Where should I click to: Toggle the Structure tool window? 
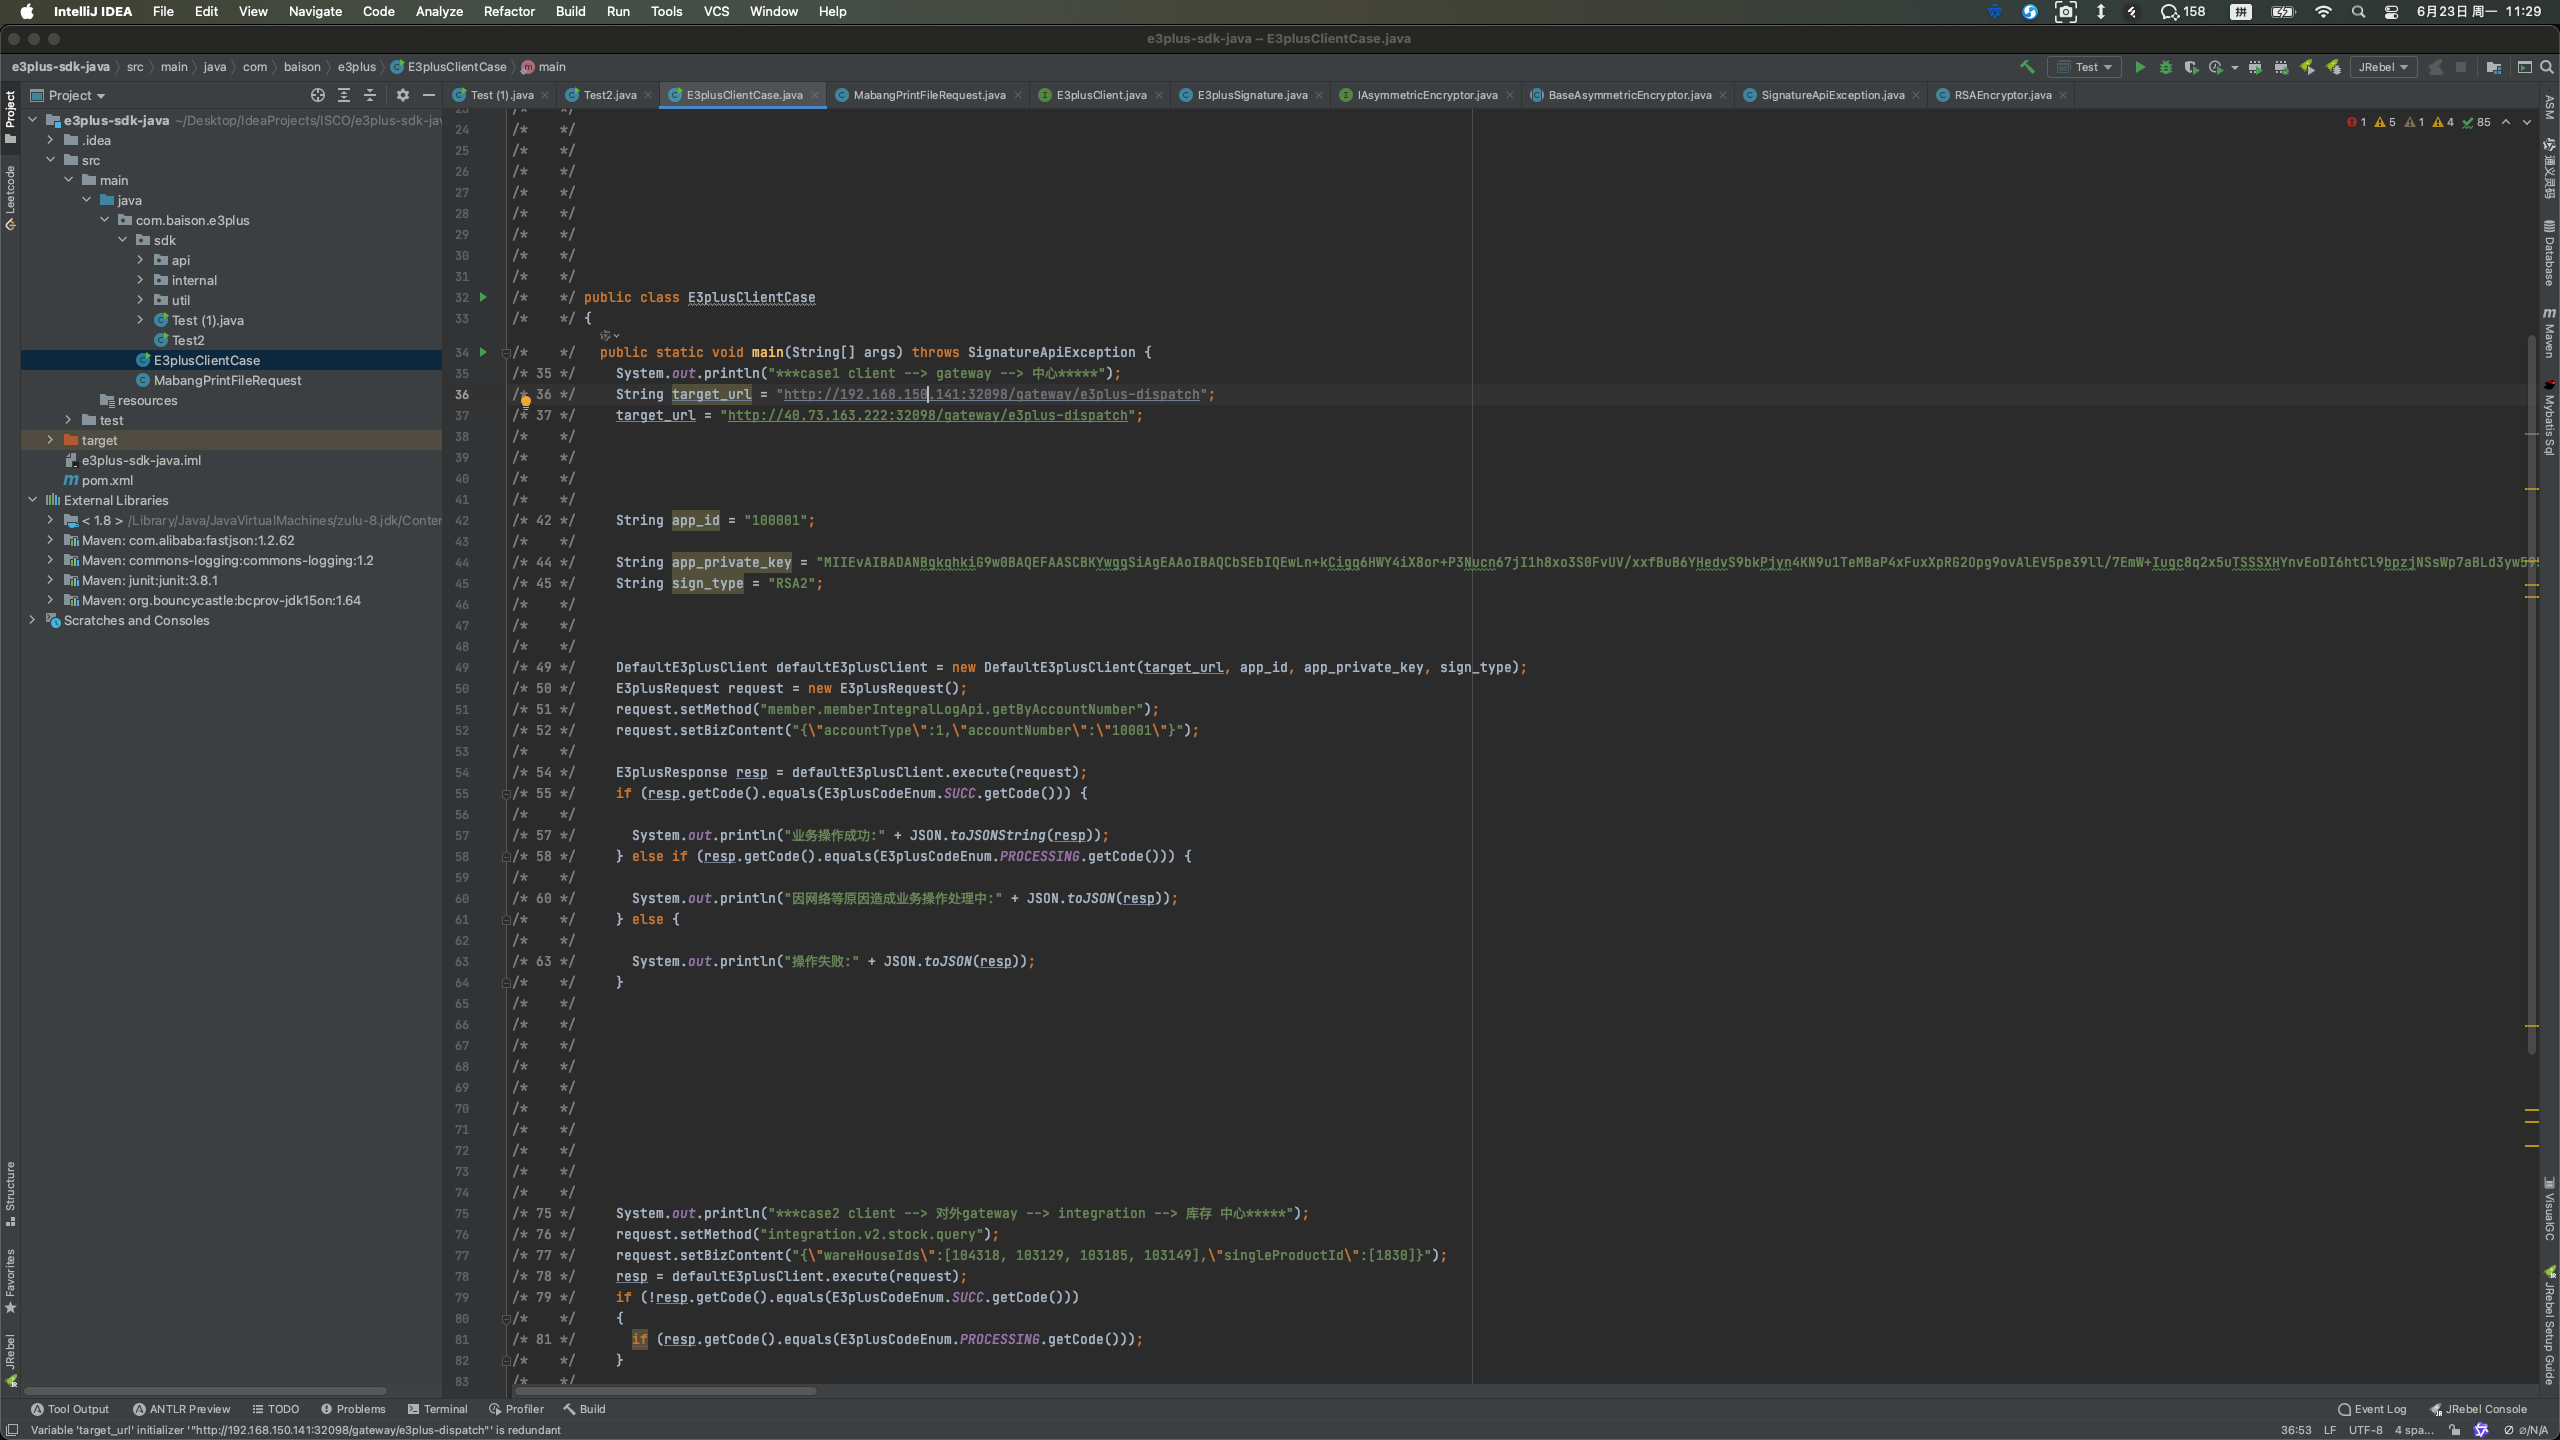(10, 1192)
